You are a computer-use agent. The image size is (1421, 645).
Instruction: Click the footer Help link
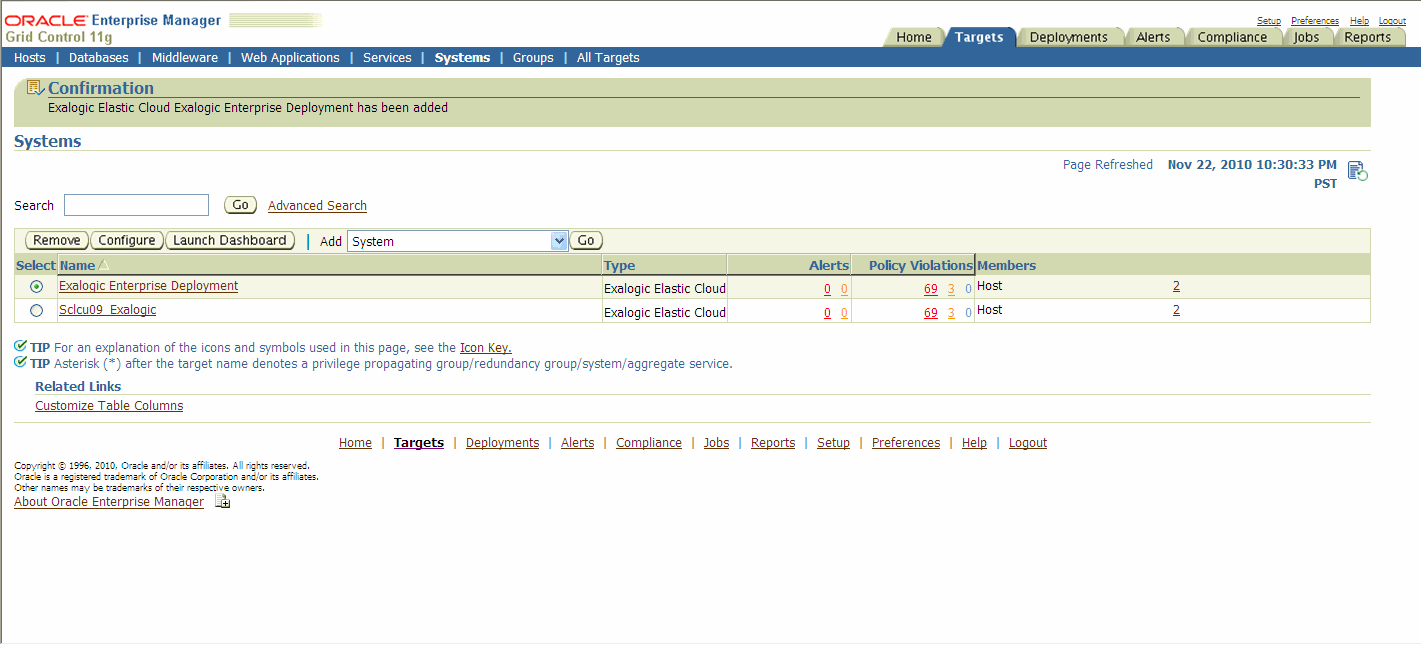(x=974, y=443)
